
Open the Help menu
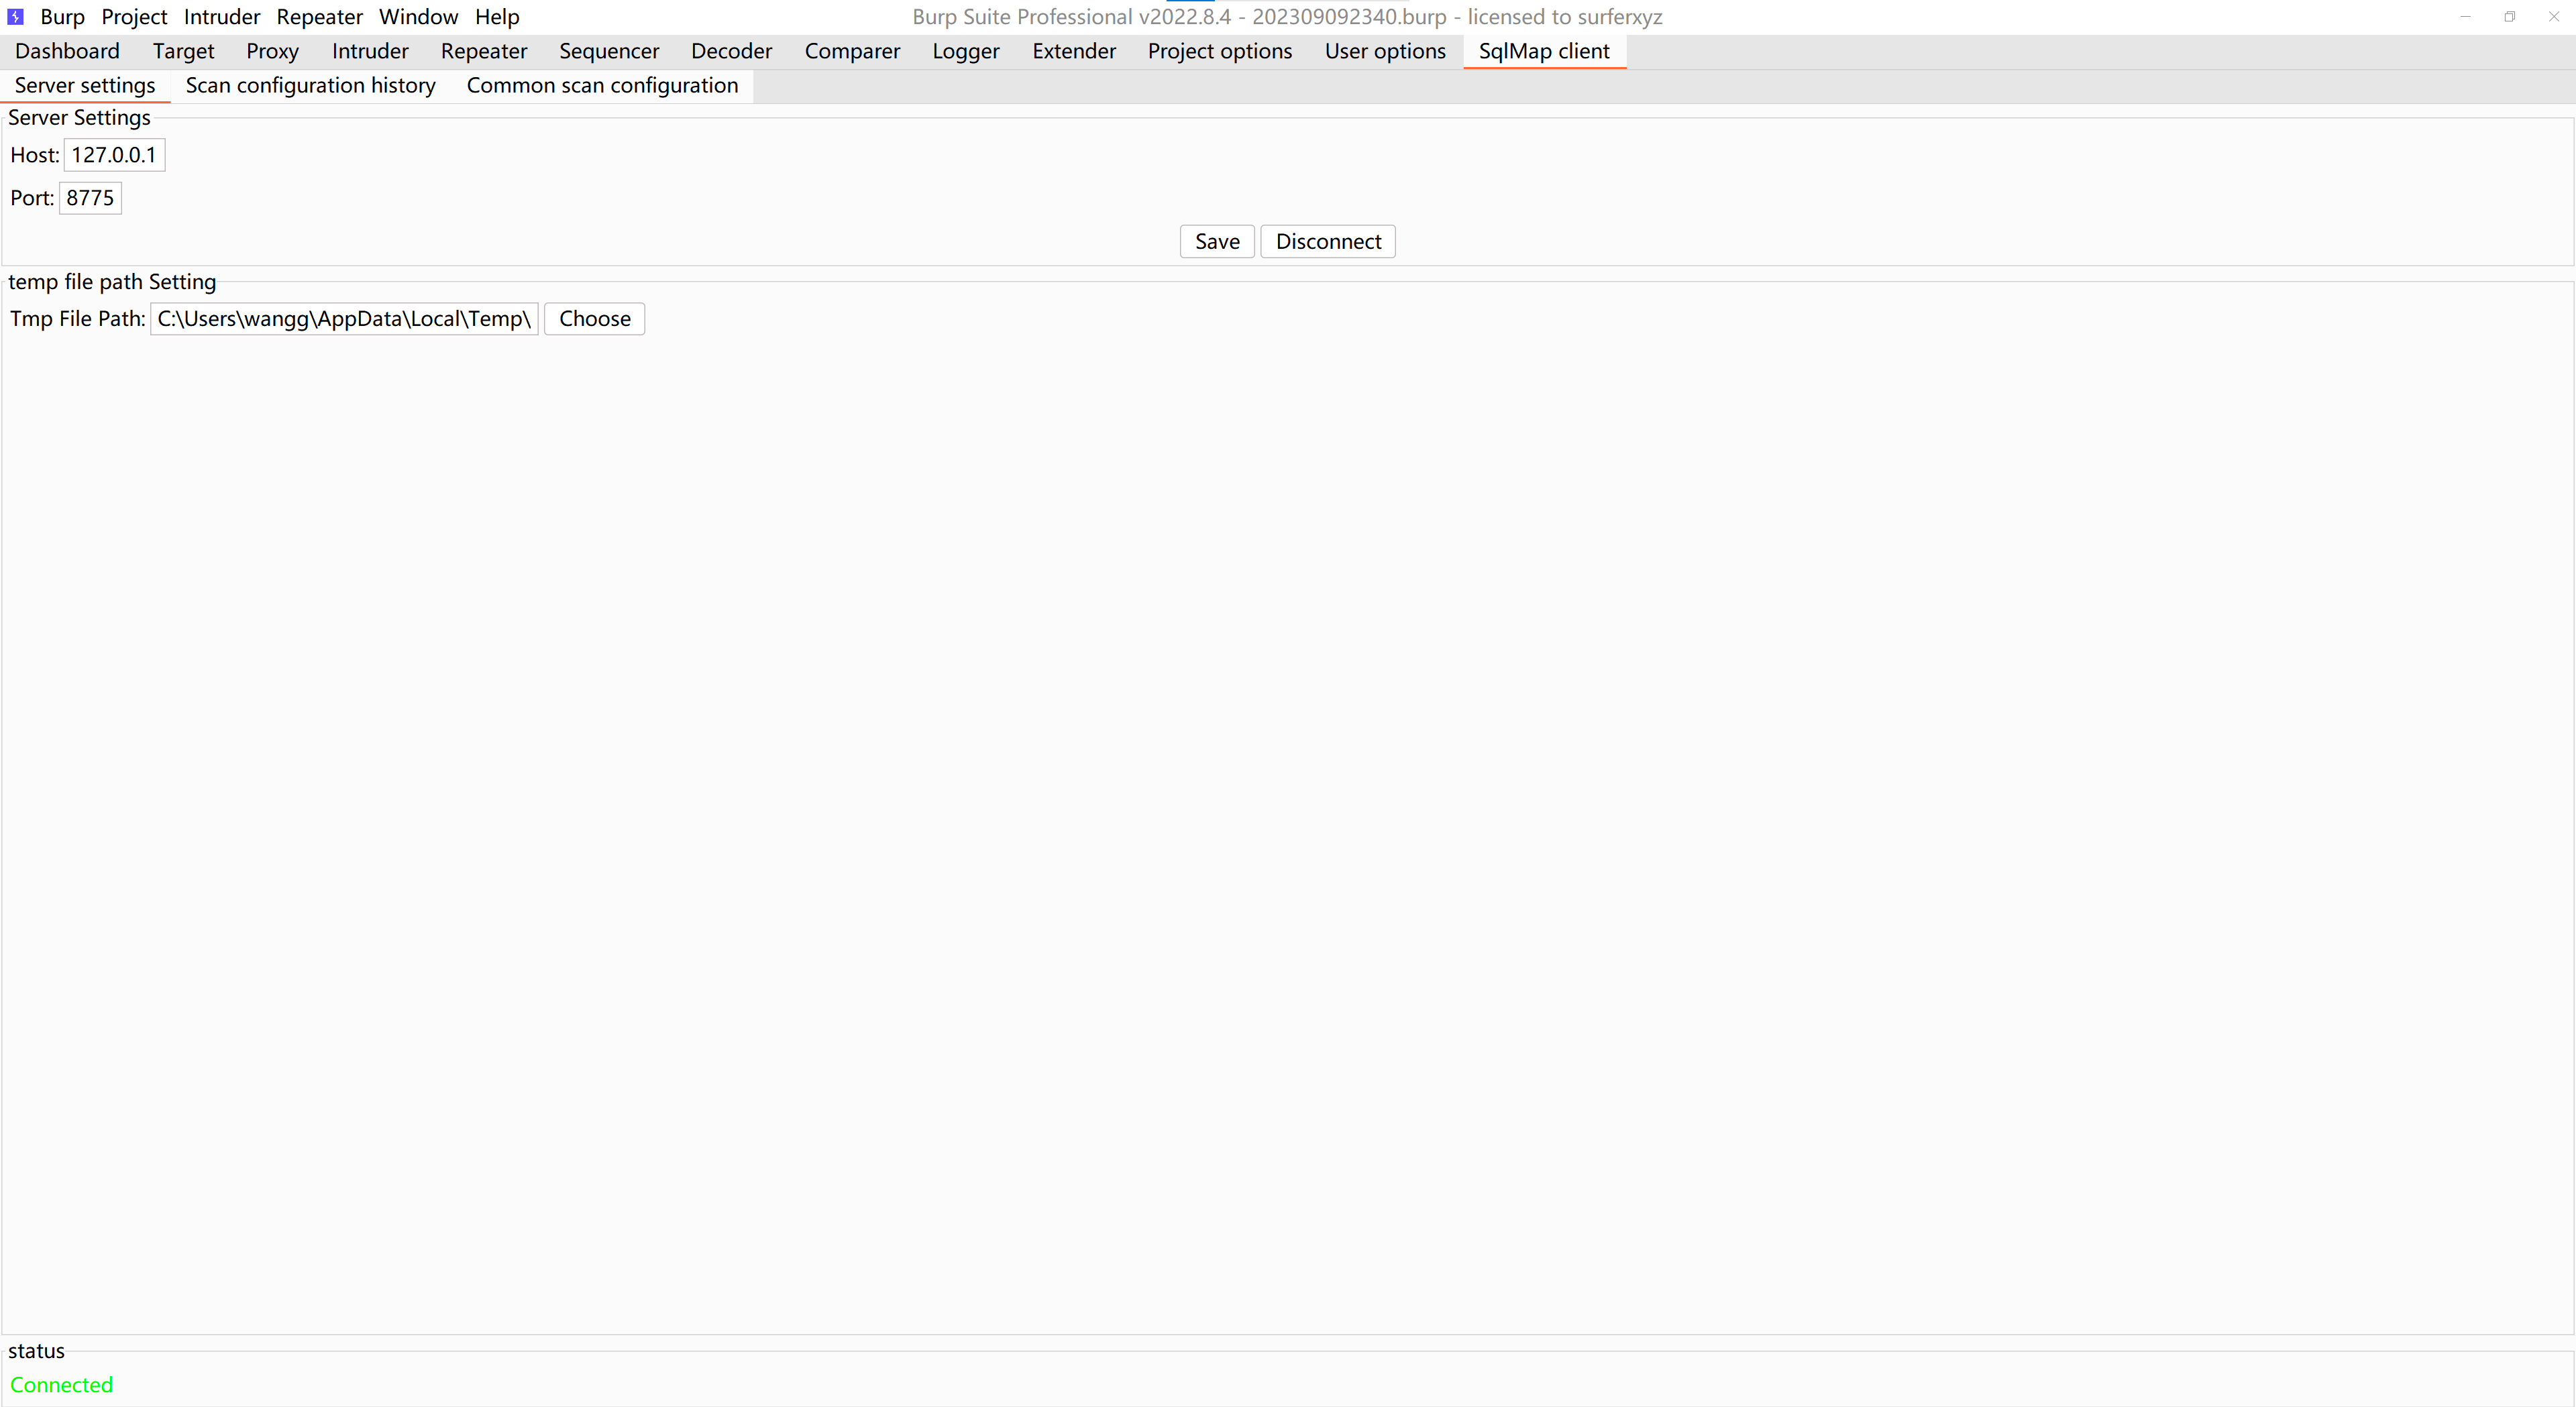[x=496, y=17]
